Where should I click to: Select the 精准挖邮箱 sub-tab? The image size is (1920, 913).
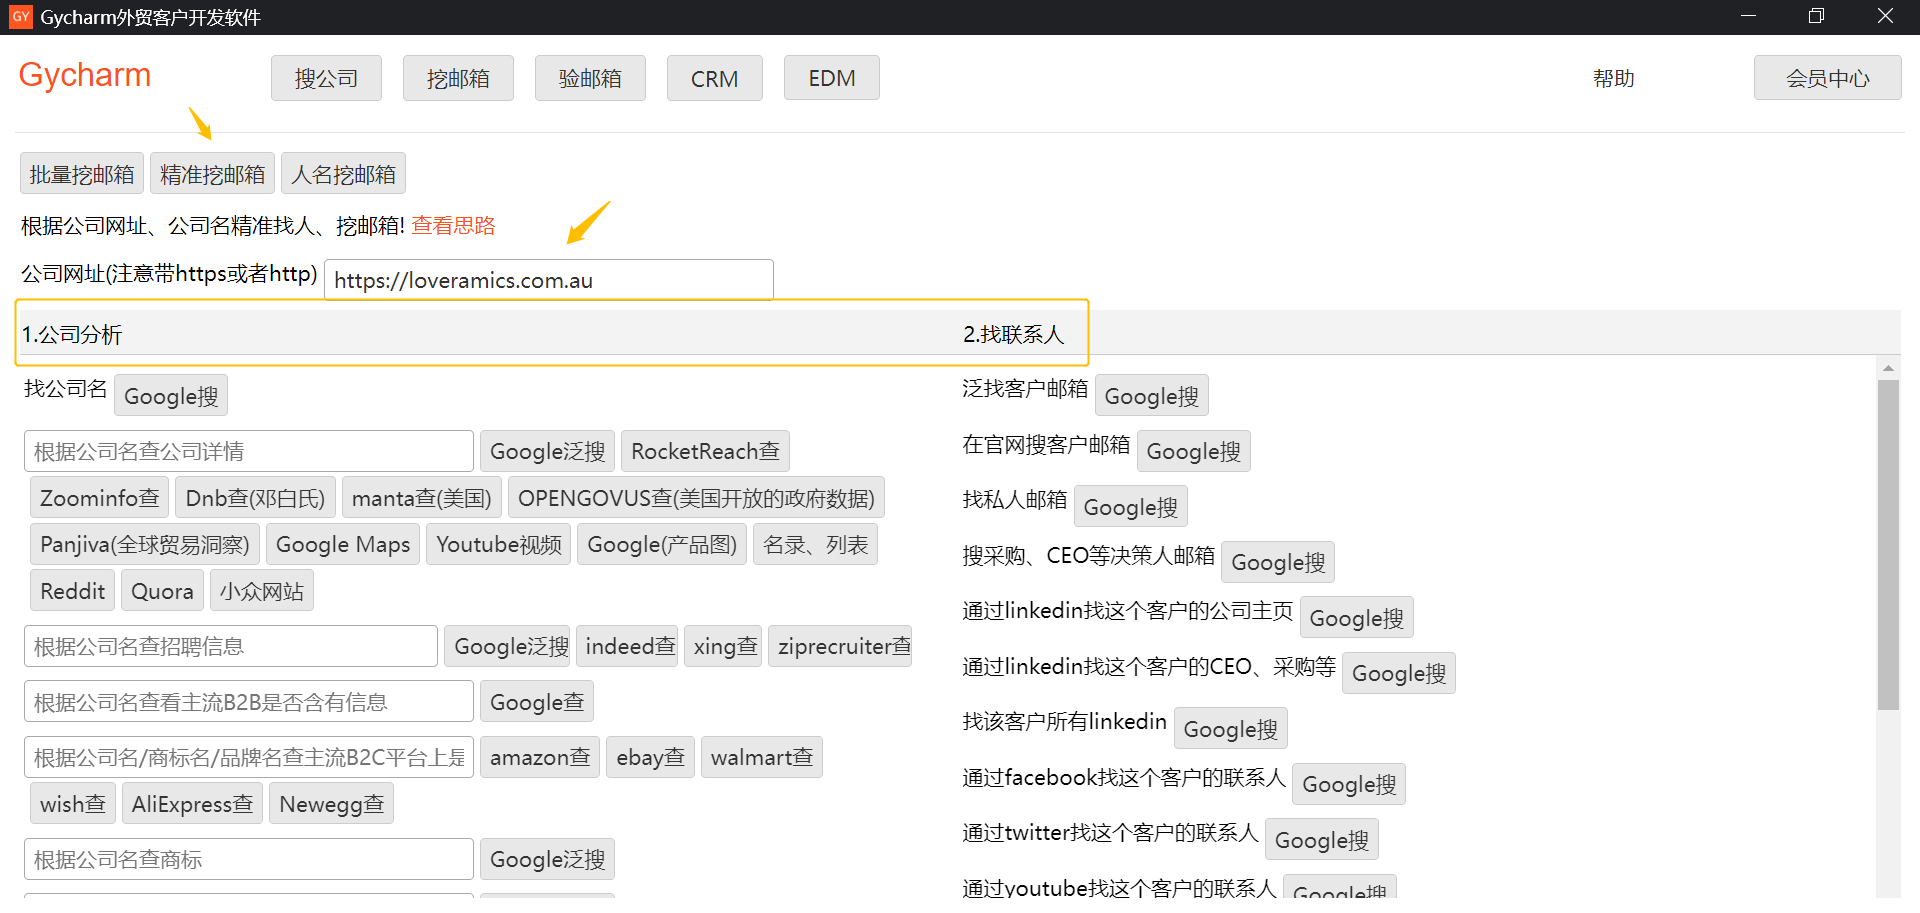[x=212, y=174]
